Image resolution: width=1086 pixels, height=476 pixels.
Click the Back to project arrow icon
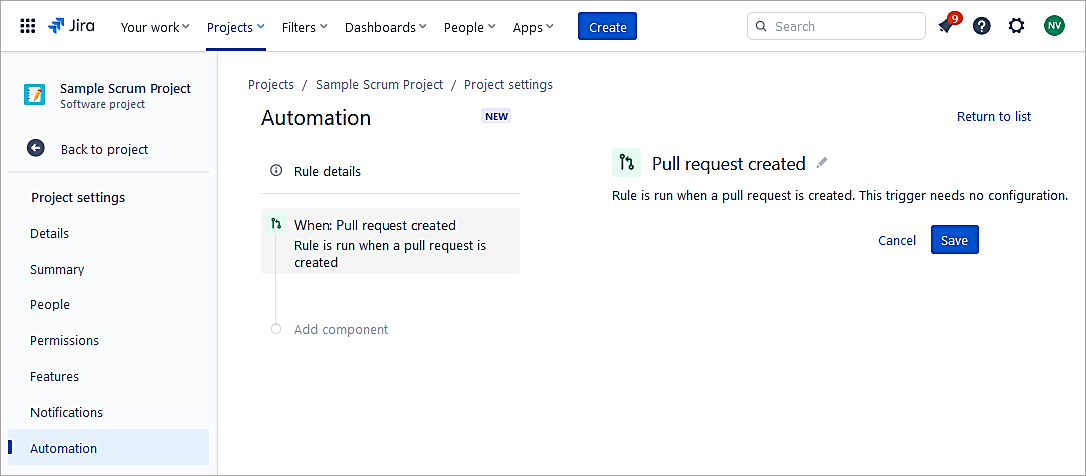36,149
